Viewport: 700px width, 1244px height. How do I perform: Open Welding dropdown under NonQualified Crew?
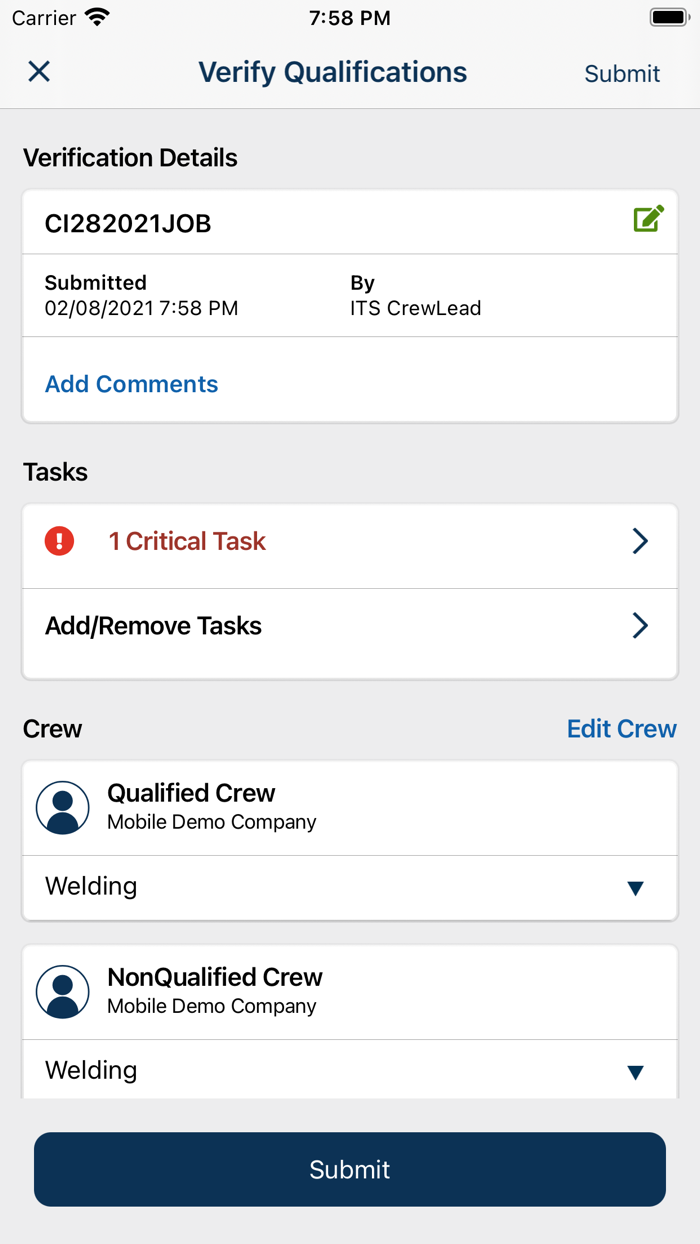634,1070
